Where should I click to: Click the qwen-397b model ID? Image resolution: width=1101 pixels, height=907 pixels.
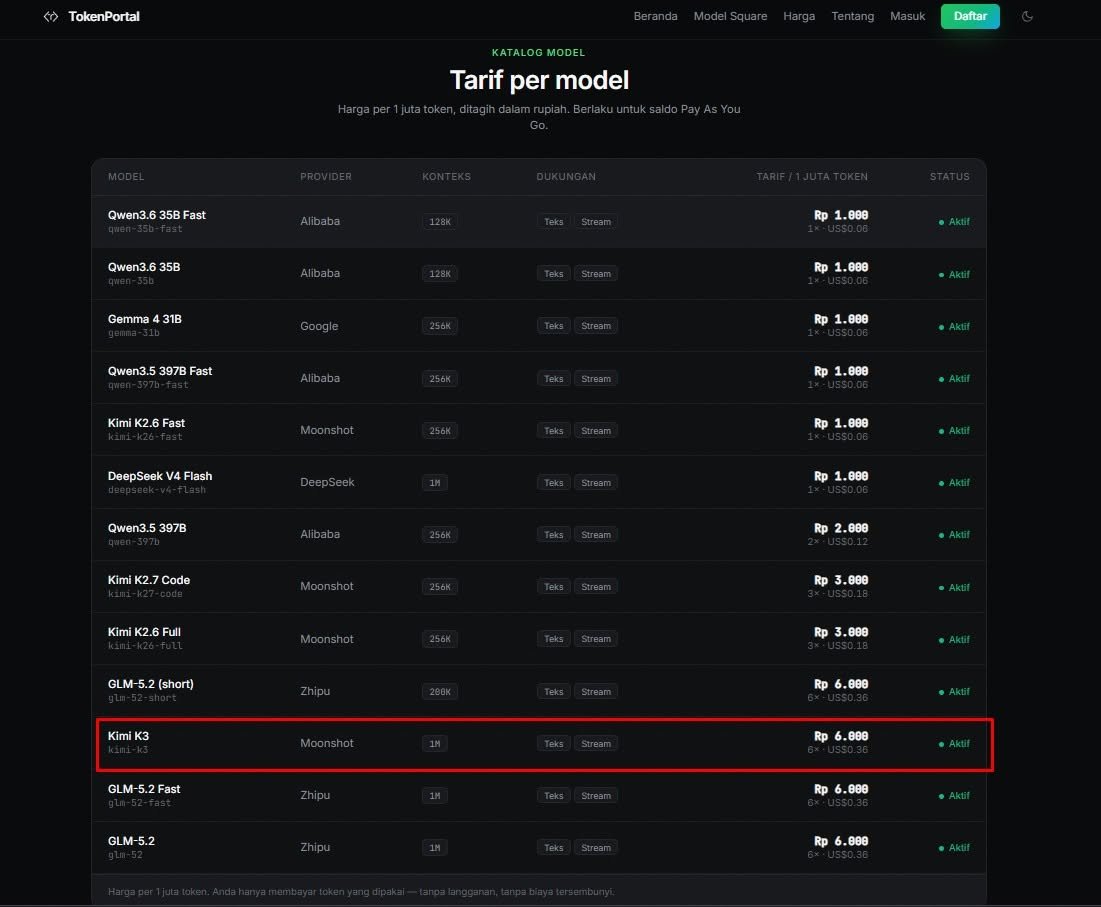(x=133, y=542)
